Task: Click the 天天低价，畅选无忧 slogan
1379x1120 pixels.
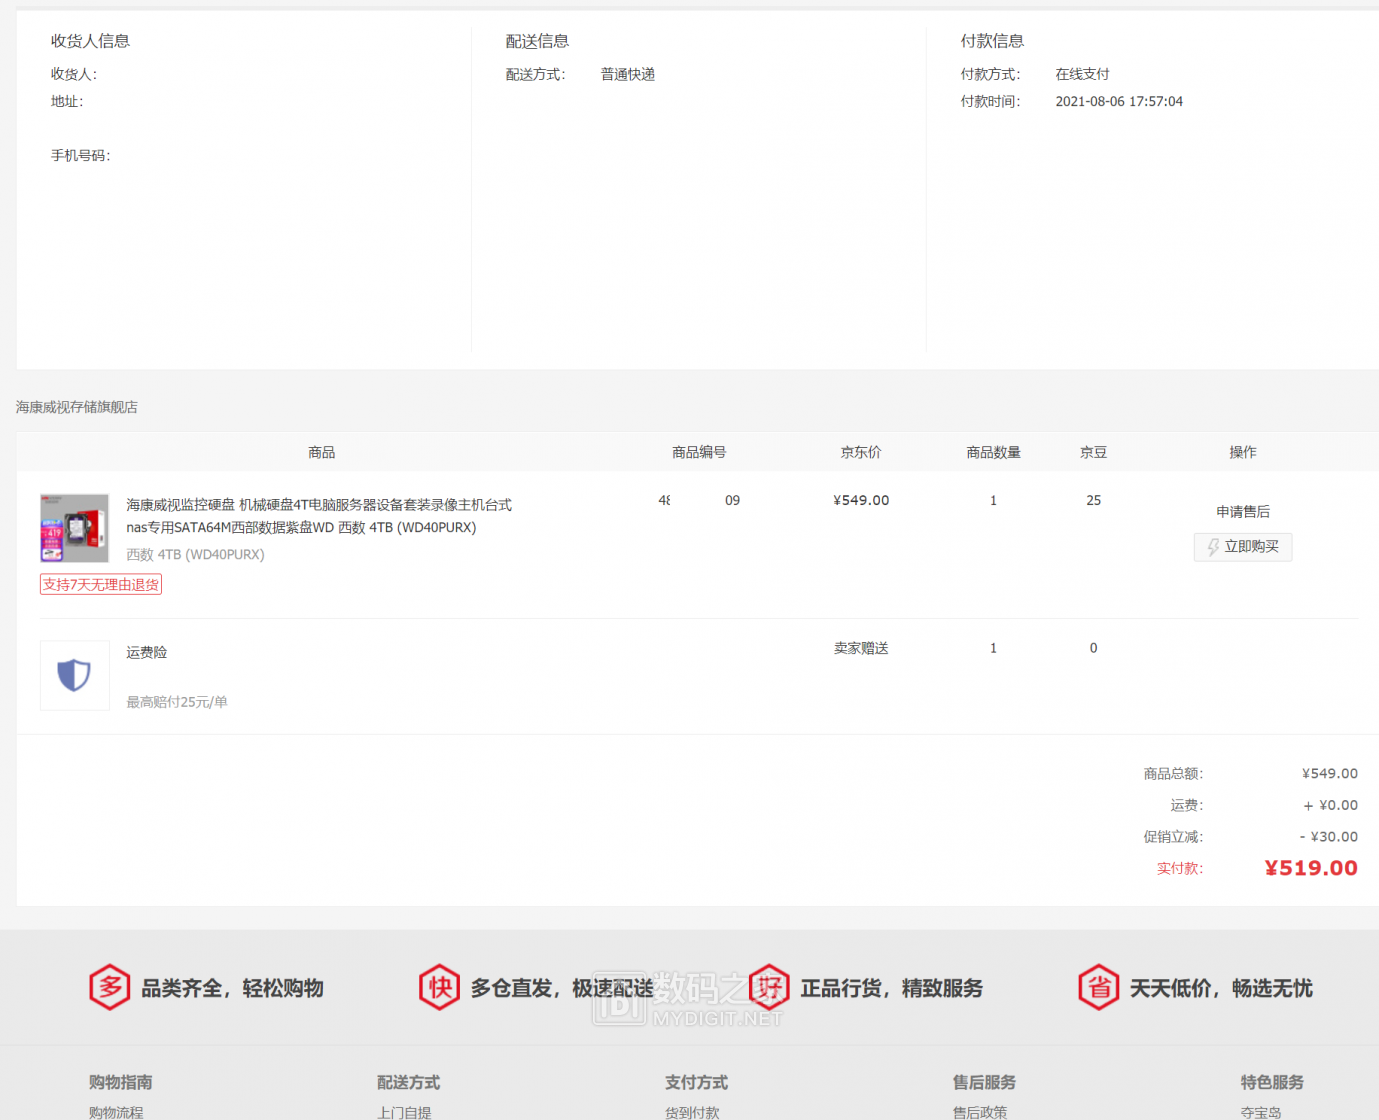Action: (1222, 988)
